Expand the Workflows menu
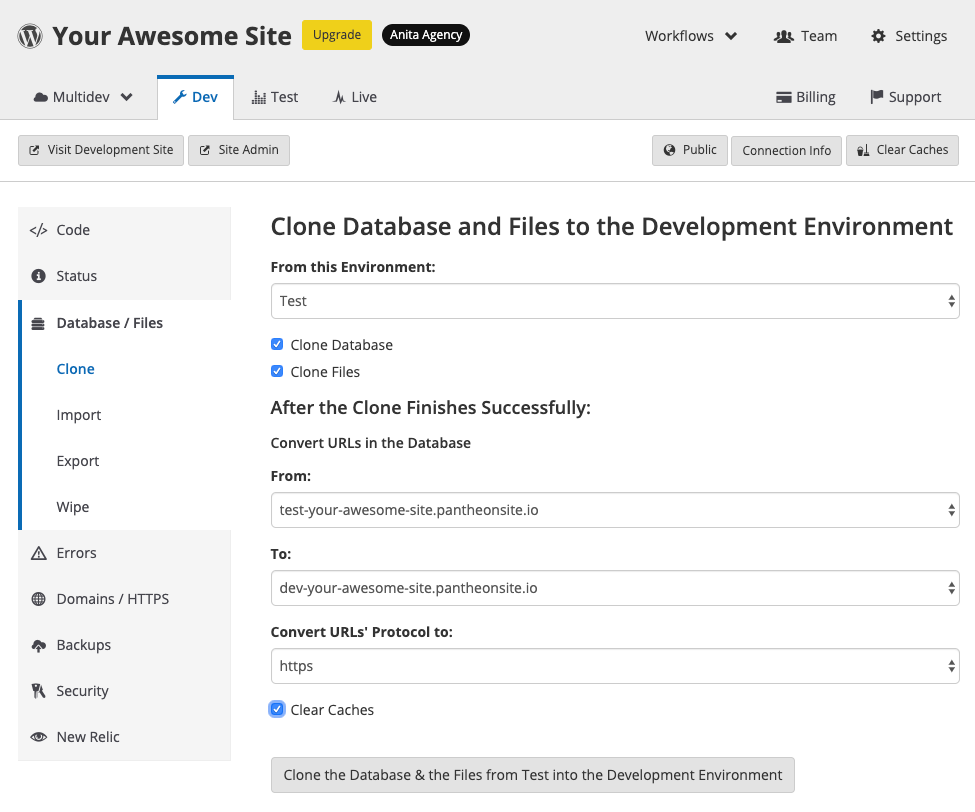The image size is (975, 812). 690,35
